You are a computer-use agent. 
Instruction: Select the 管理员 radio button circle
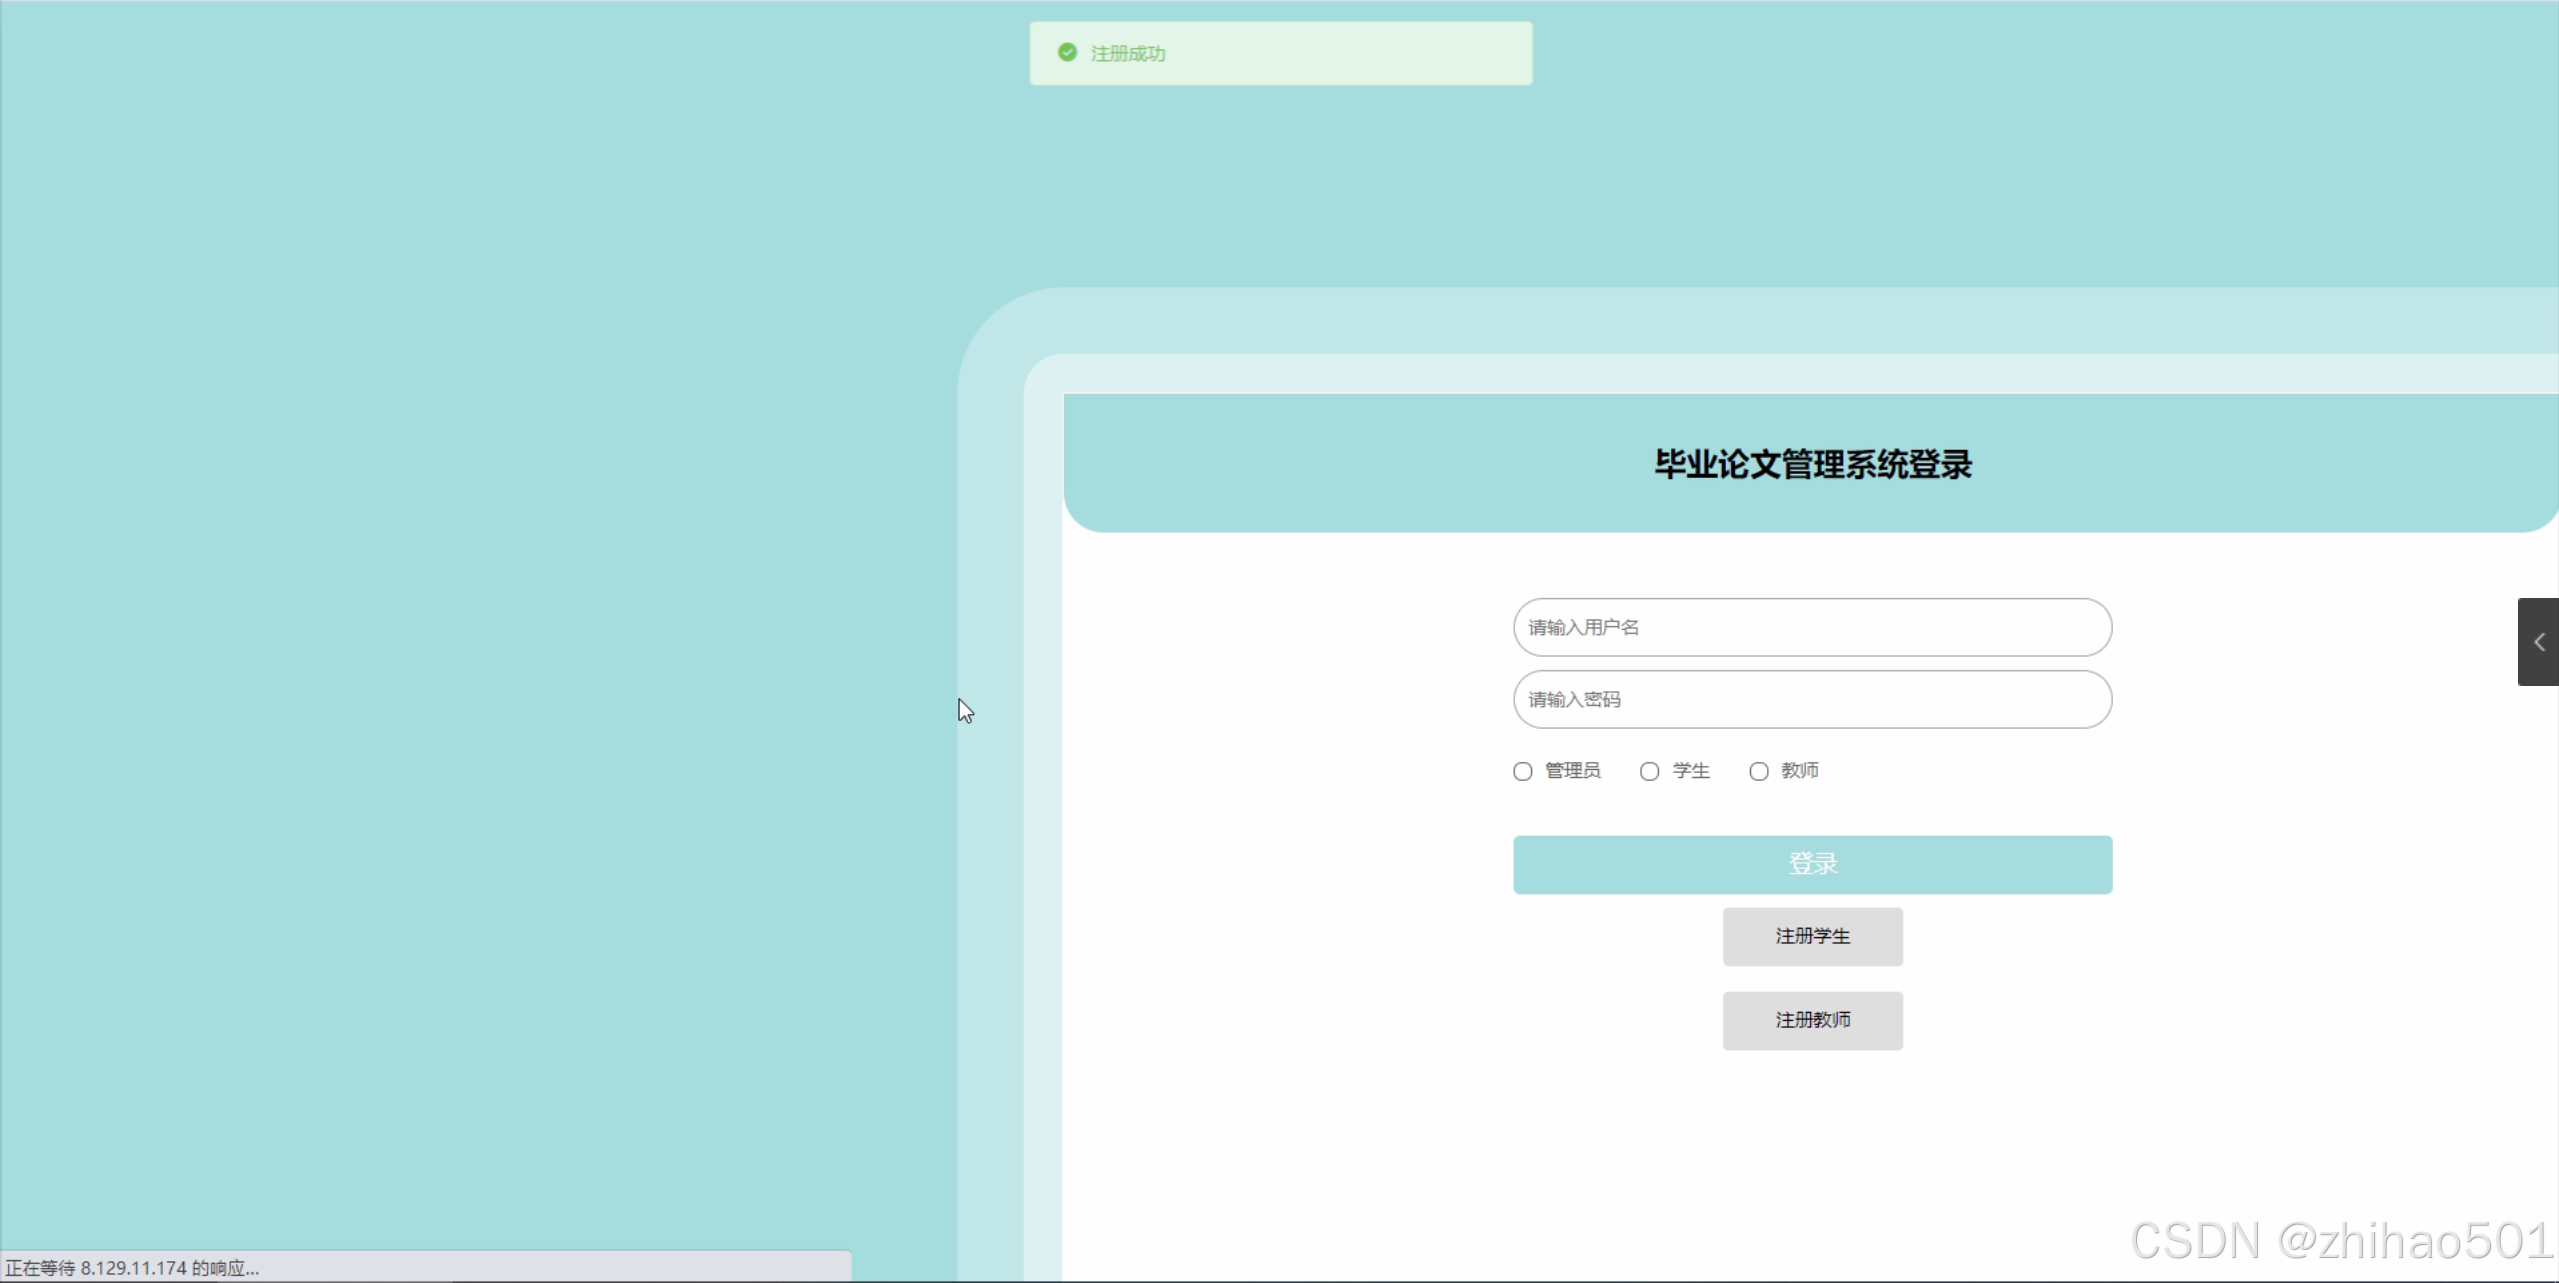click(x=1522, y=771)
